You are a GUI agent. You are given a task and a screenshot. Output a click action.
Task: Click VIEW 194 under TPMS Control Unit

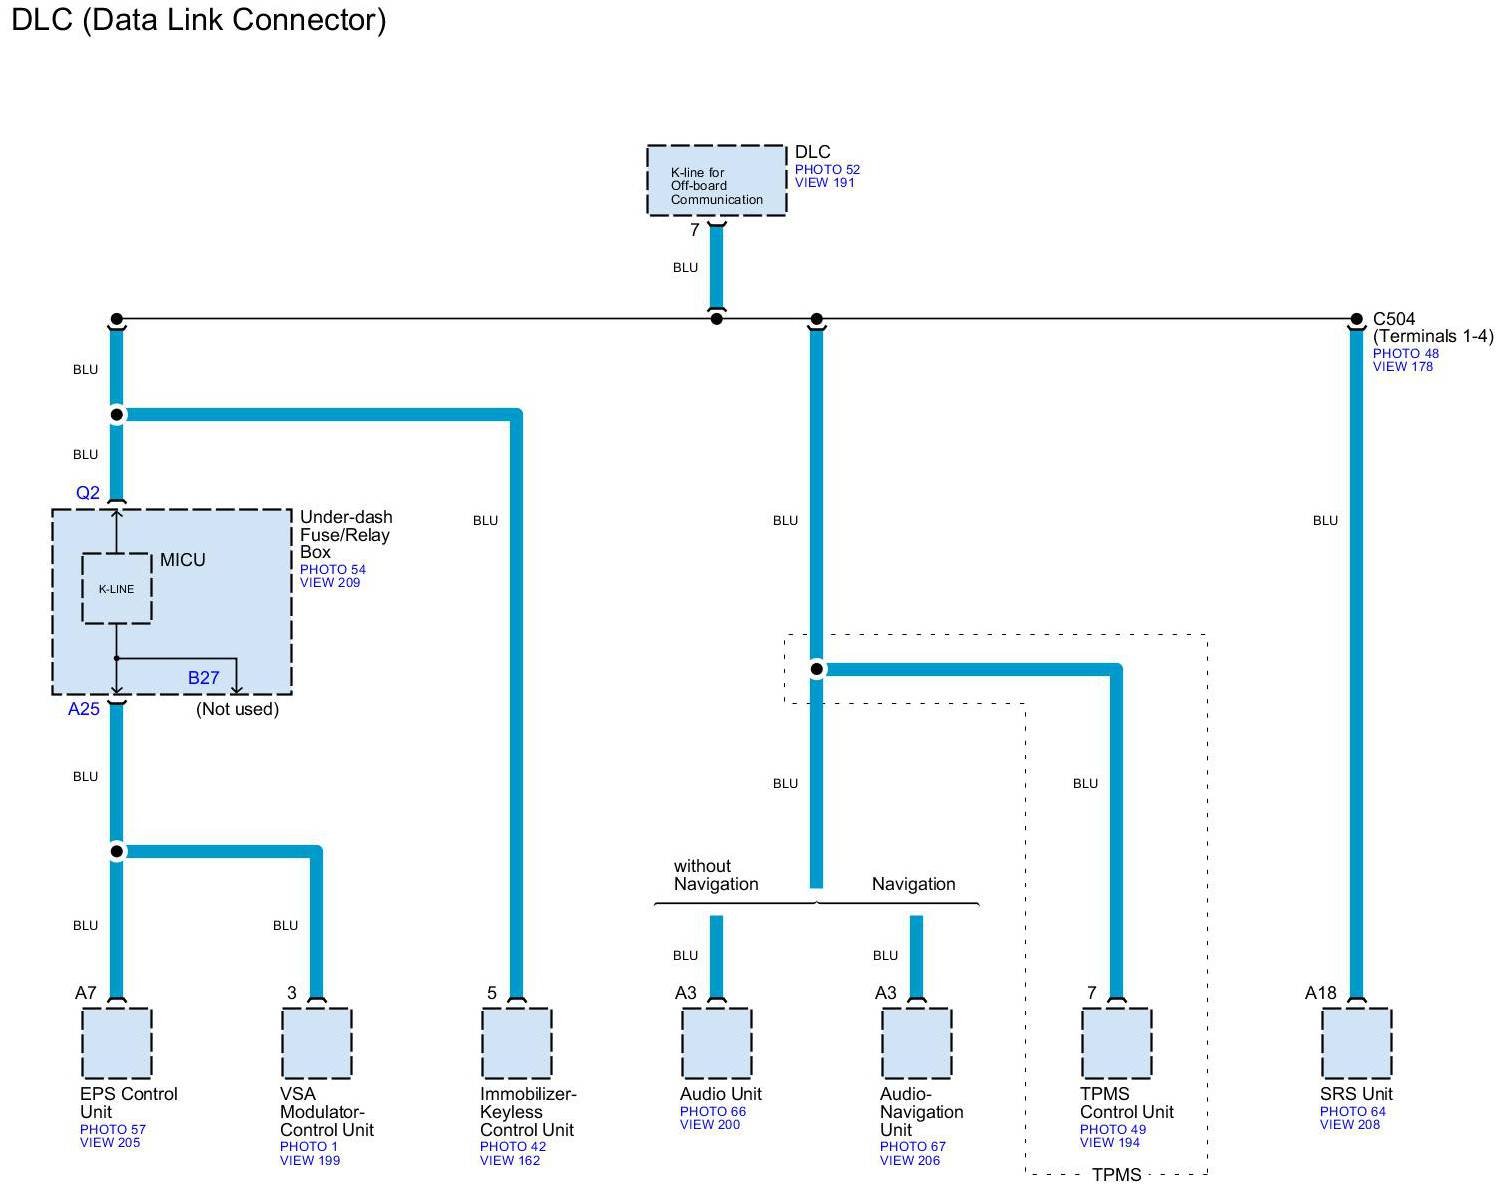click(x=1110, y=1143)
